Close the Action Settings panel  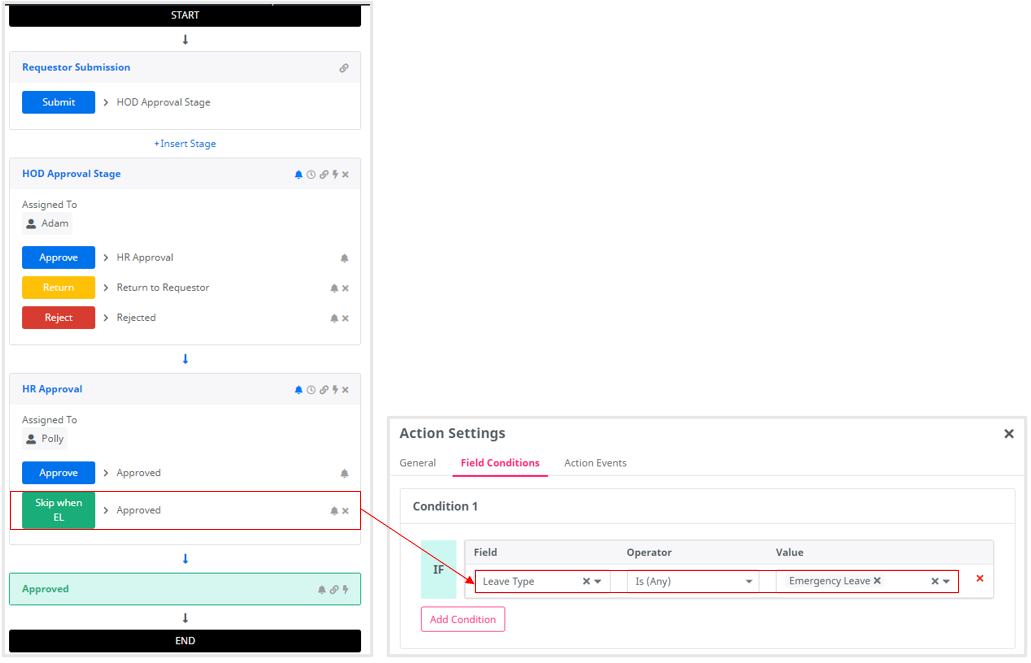[1008, 434]
